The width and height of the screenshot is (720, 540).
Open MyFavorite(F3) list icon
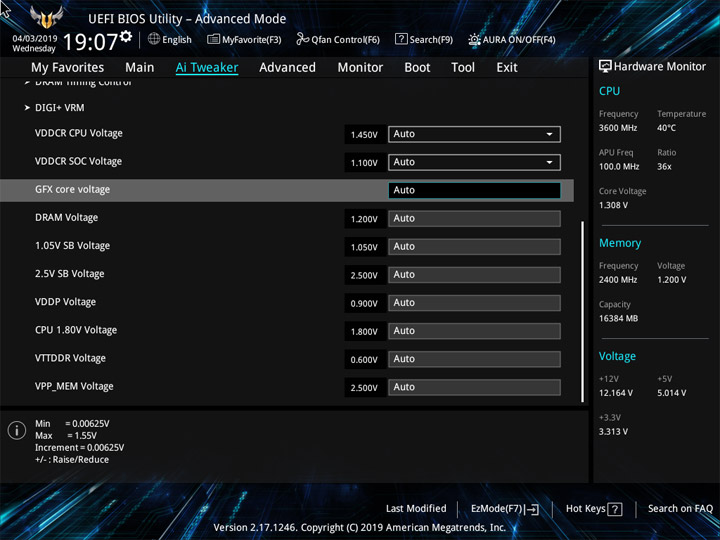213,39
